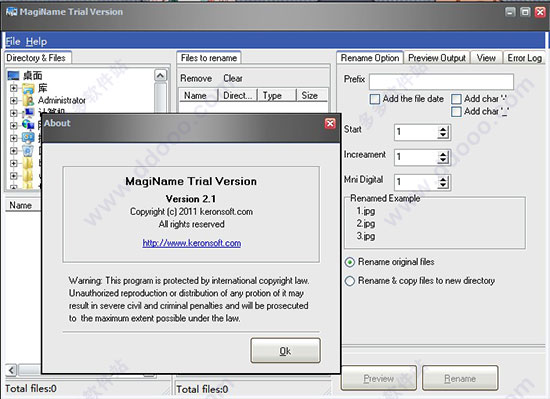Select 'Rename & copy files to new directory'
This screenshot has width=550, height=399.
(350, 281)
